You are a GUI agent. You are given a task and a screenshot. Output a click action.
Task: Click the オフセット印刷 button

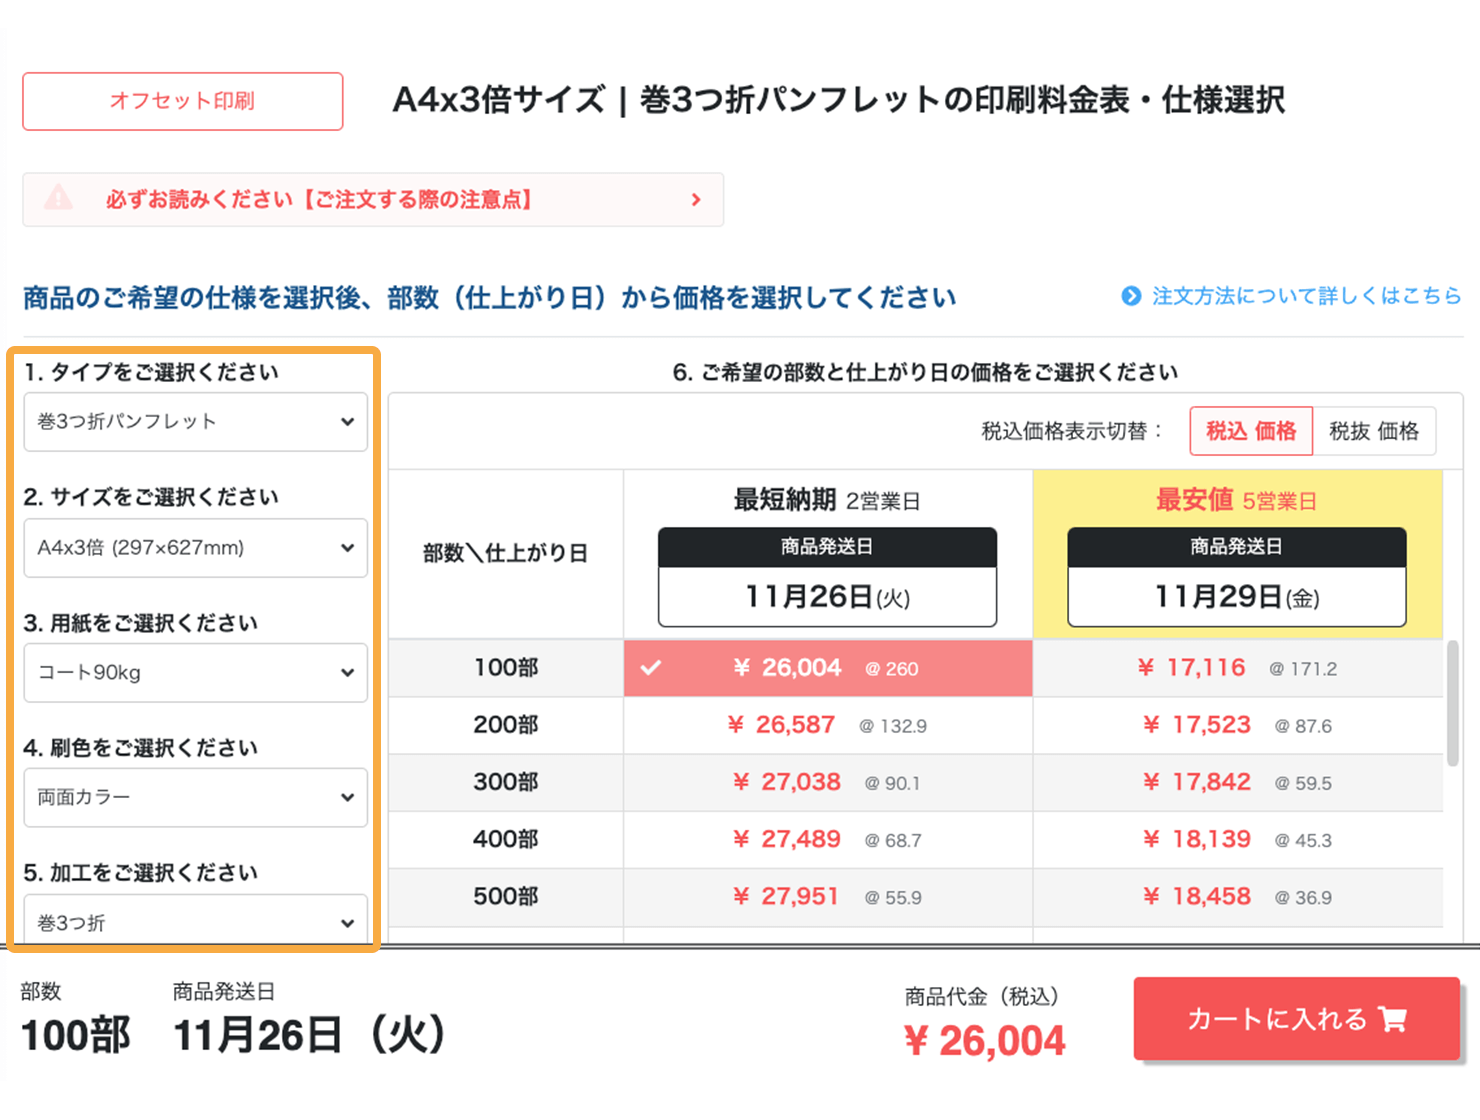[x=182, y=101]
